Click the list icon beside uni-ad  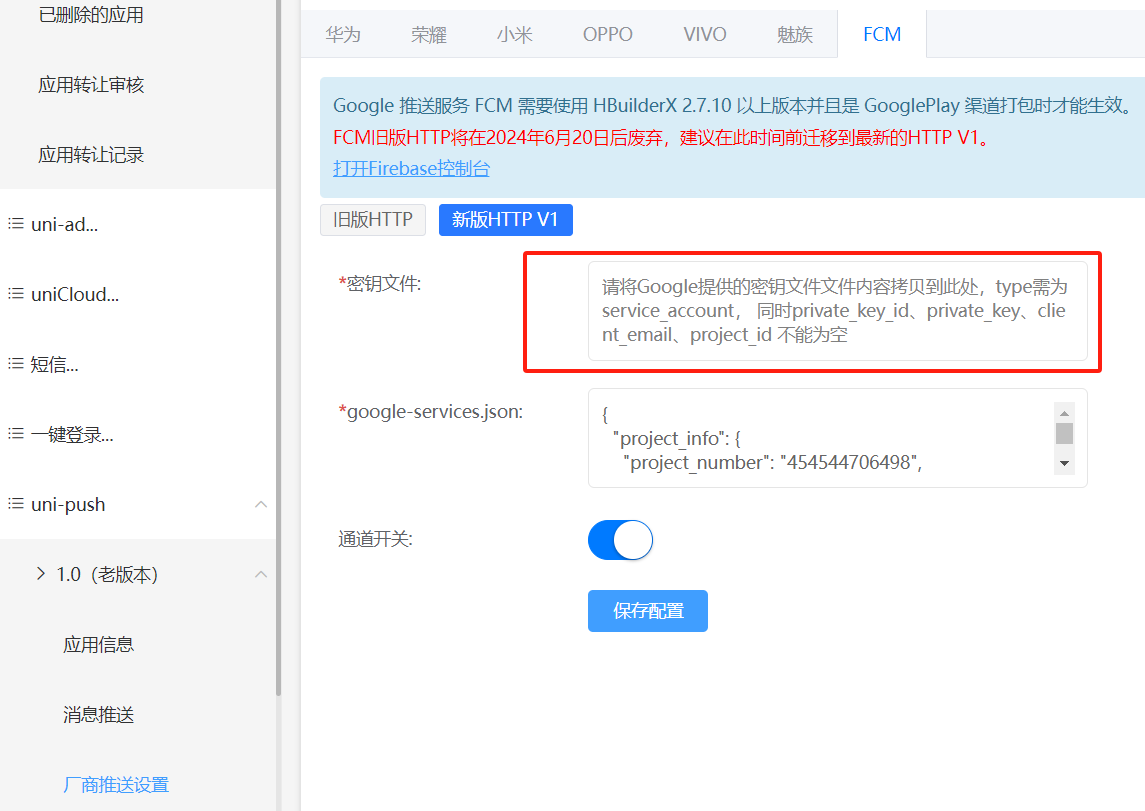tap(15, 223)
